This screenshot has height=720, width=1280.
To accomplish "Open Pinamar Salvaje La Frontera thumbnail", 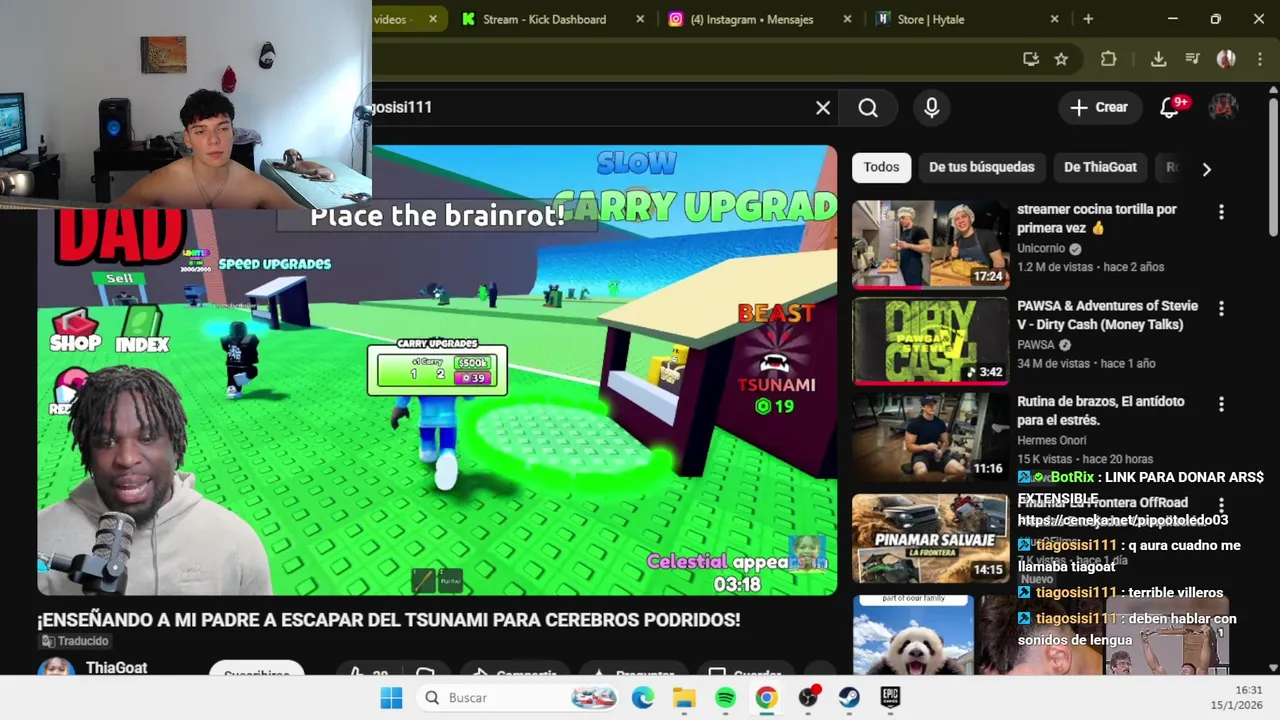I will pyautogui.click(x=931, y=539).
